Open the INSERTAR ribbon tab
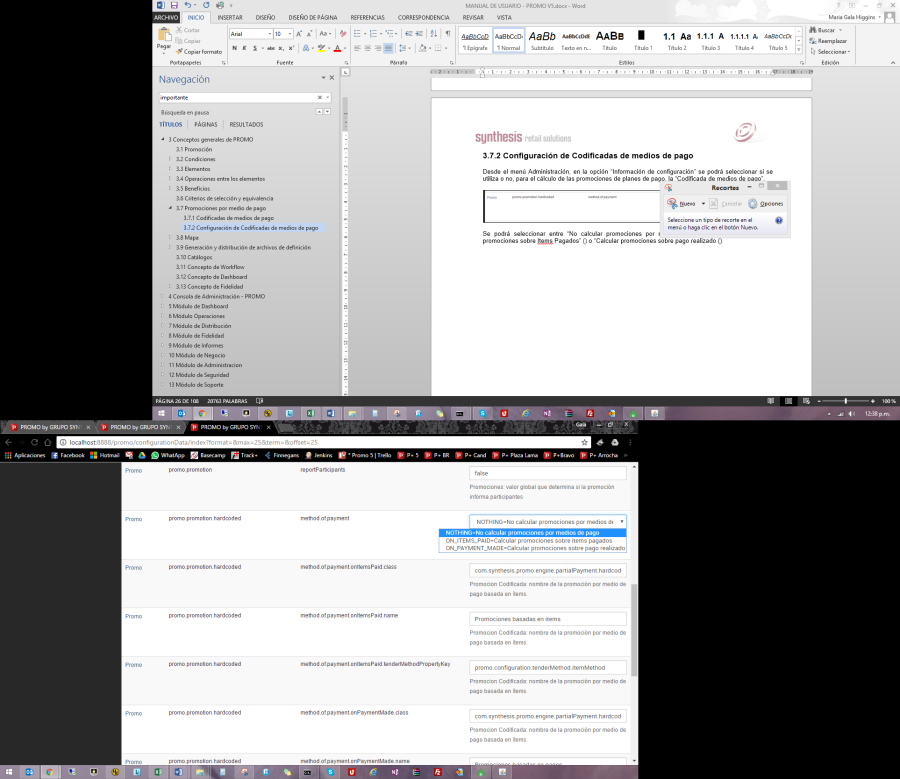The width and height of the screenshot is (900, 779). [x=230, y=18]
